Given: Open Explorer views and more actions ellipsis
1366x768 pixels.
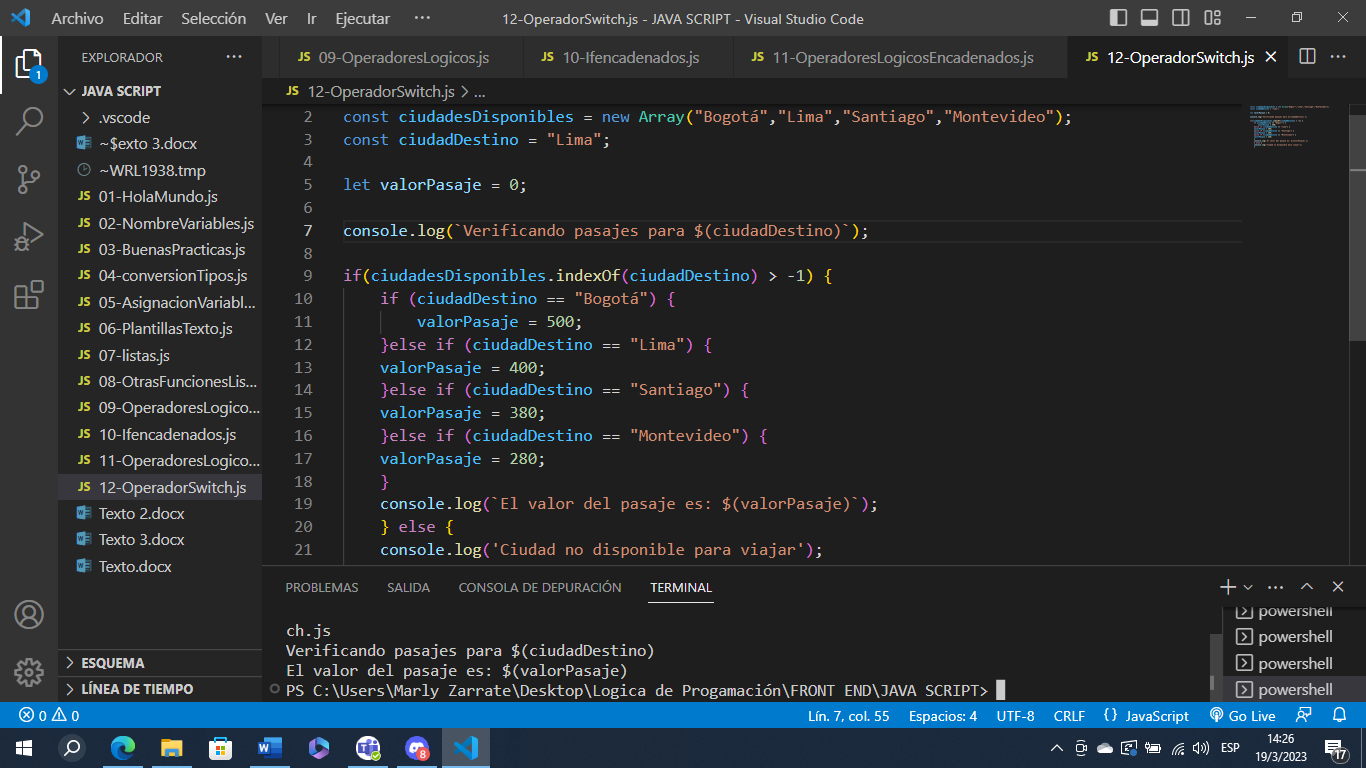Looking at the screenshot, I should pyautogui.click(x=234, y=57).
